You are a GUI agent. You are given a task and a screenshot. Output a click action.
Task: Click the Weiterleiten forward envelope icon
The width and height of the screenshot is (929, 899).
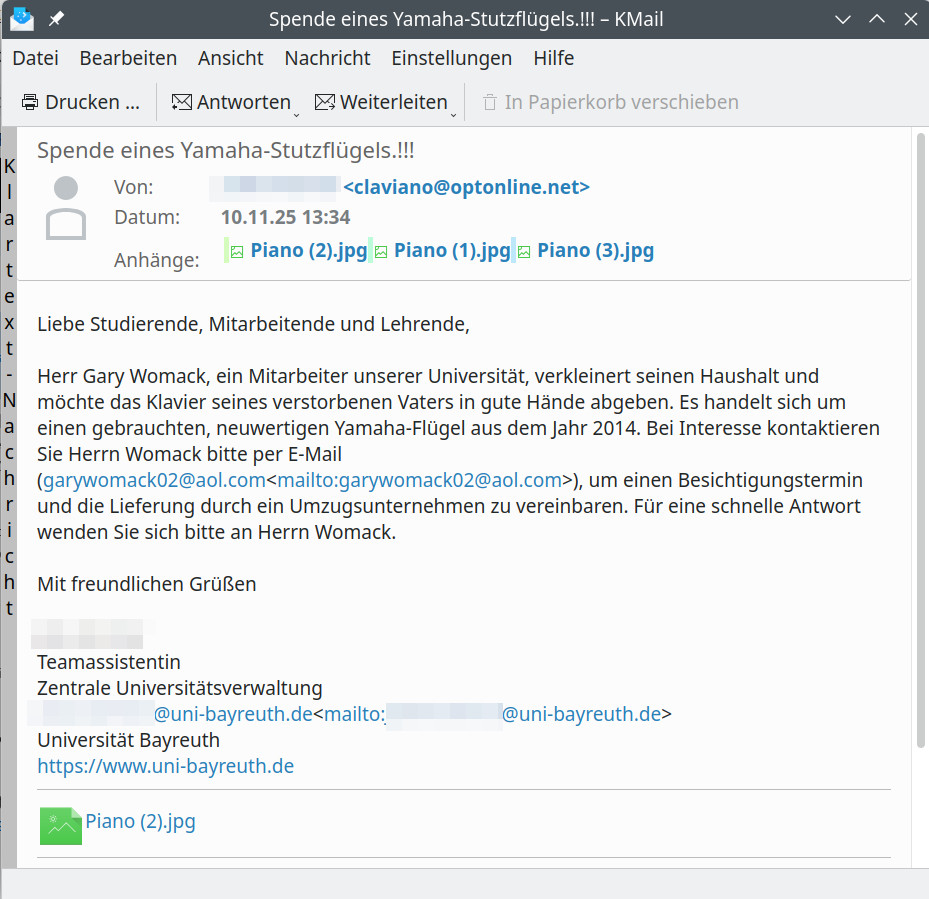(324, 102)
